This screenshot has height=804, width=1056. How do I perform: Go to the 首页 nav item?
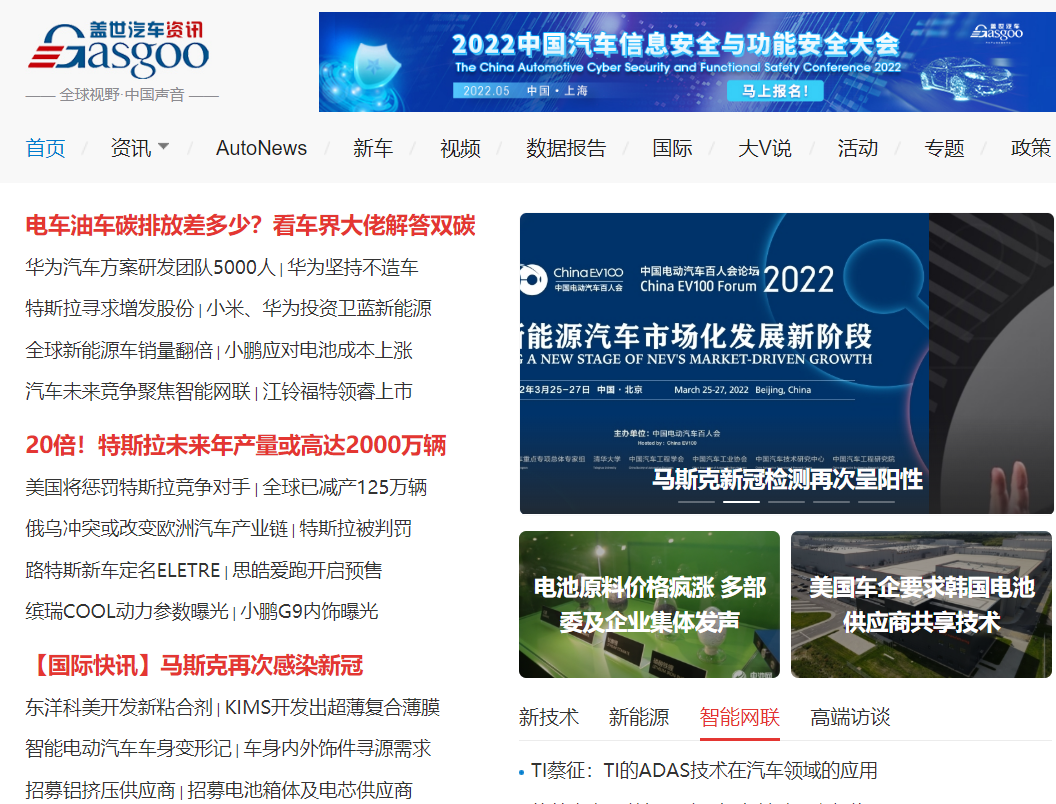click(x=45, y=148)
